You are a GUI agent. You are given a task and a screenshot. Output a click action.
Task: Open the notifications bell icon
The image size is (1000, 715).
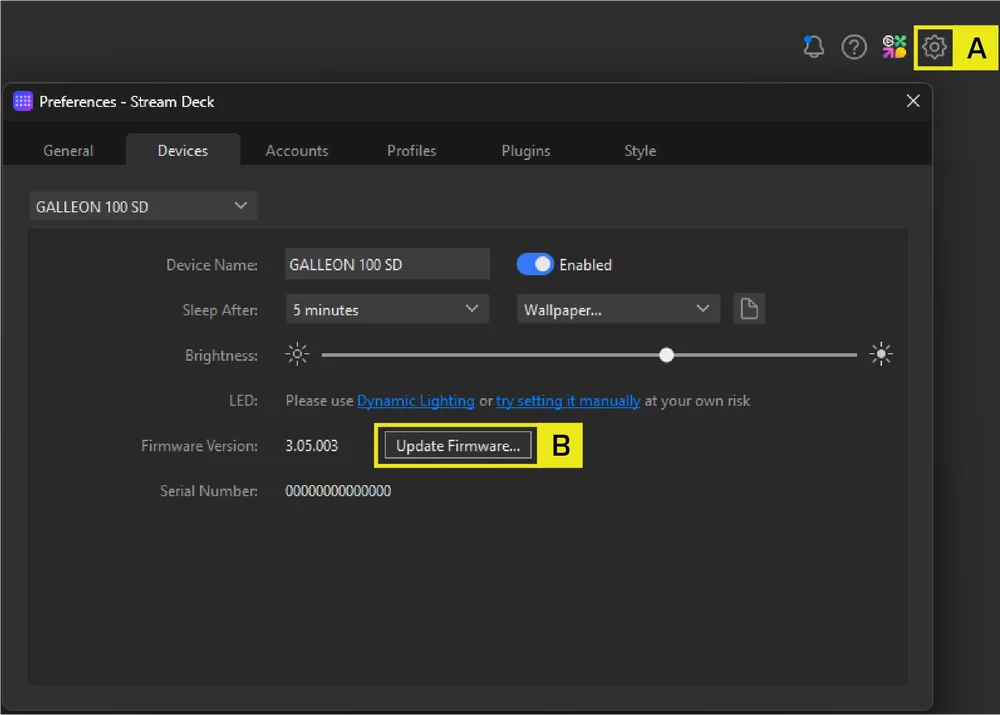(x=814, y=47)
